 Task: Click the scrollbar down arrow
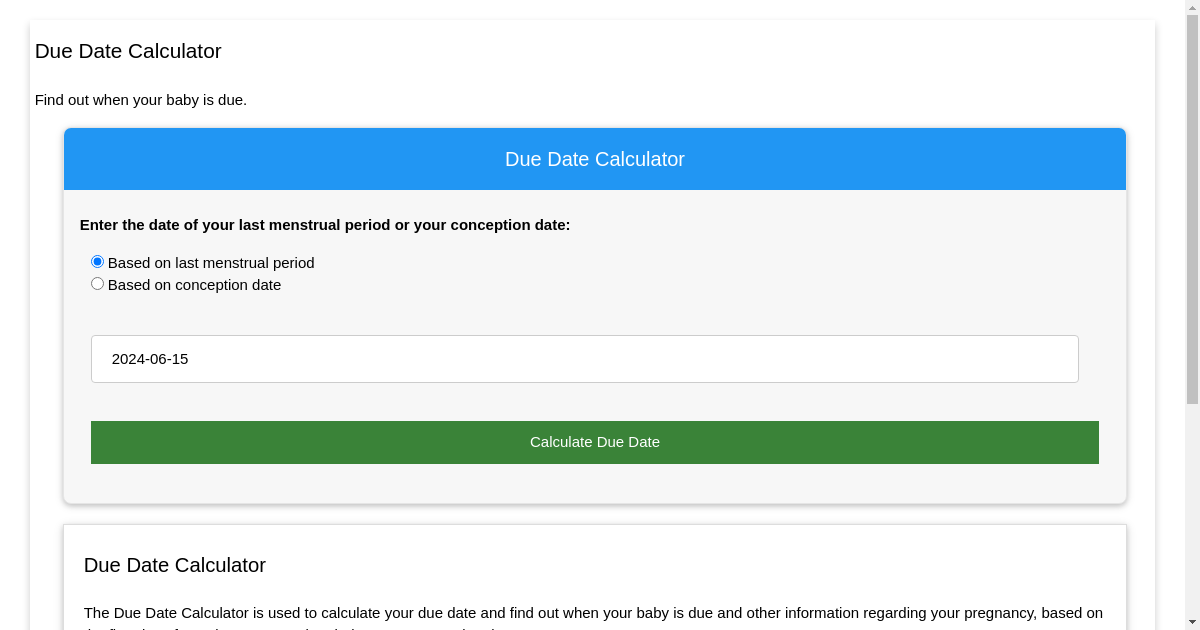pos(1191,621)
